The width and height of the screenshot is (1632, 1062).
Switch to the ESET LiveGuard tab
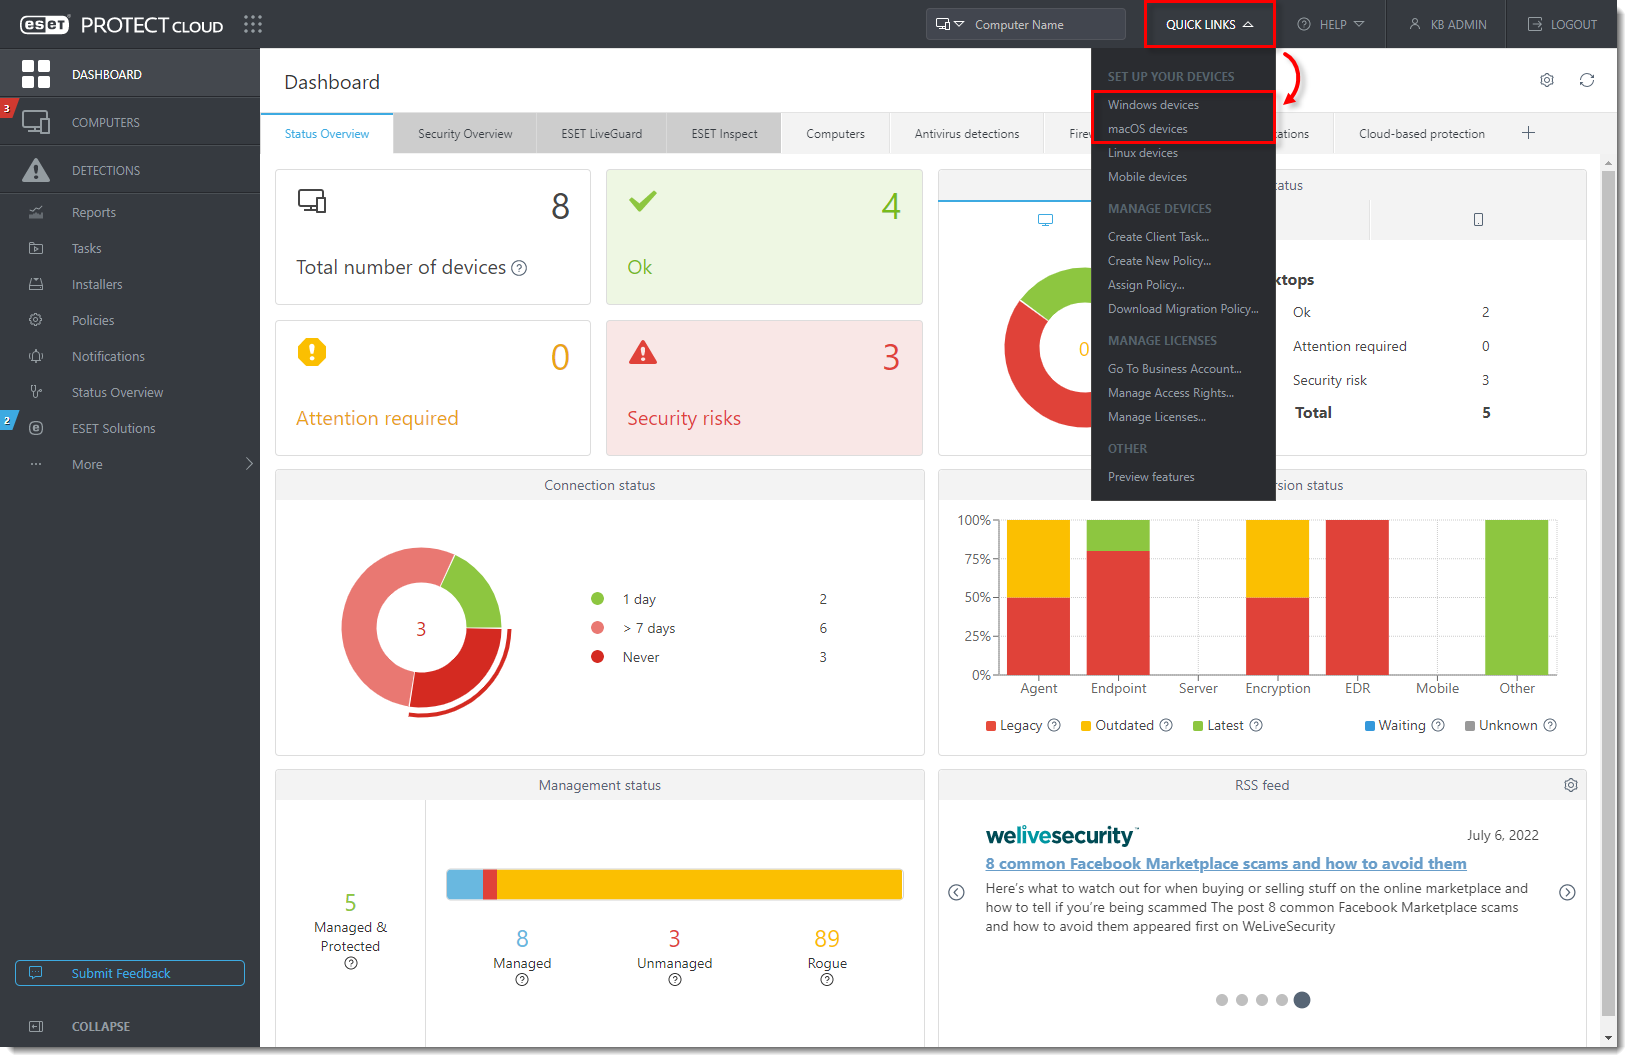click(602, 134)
